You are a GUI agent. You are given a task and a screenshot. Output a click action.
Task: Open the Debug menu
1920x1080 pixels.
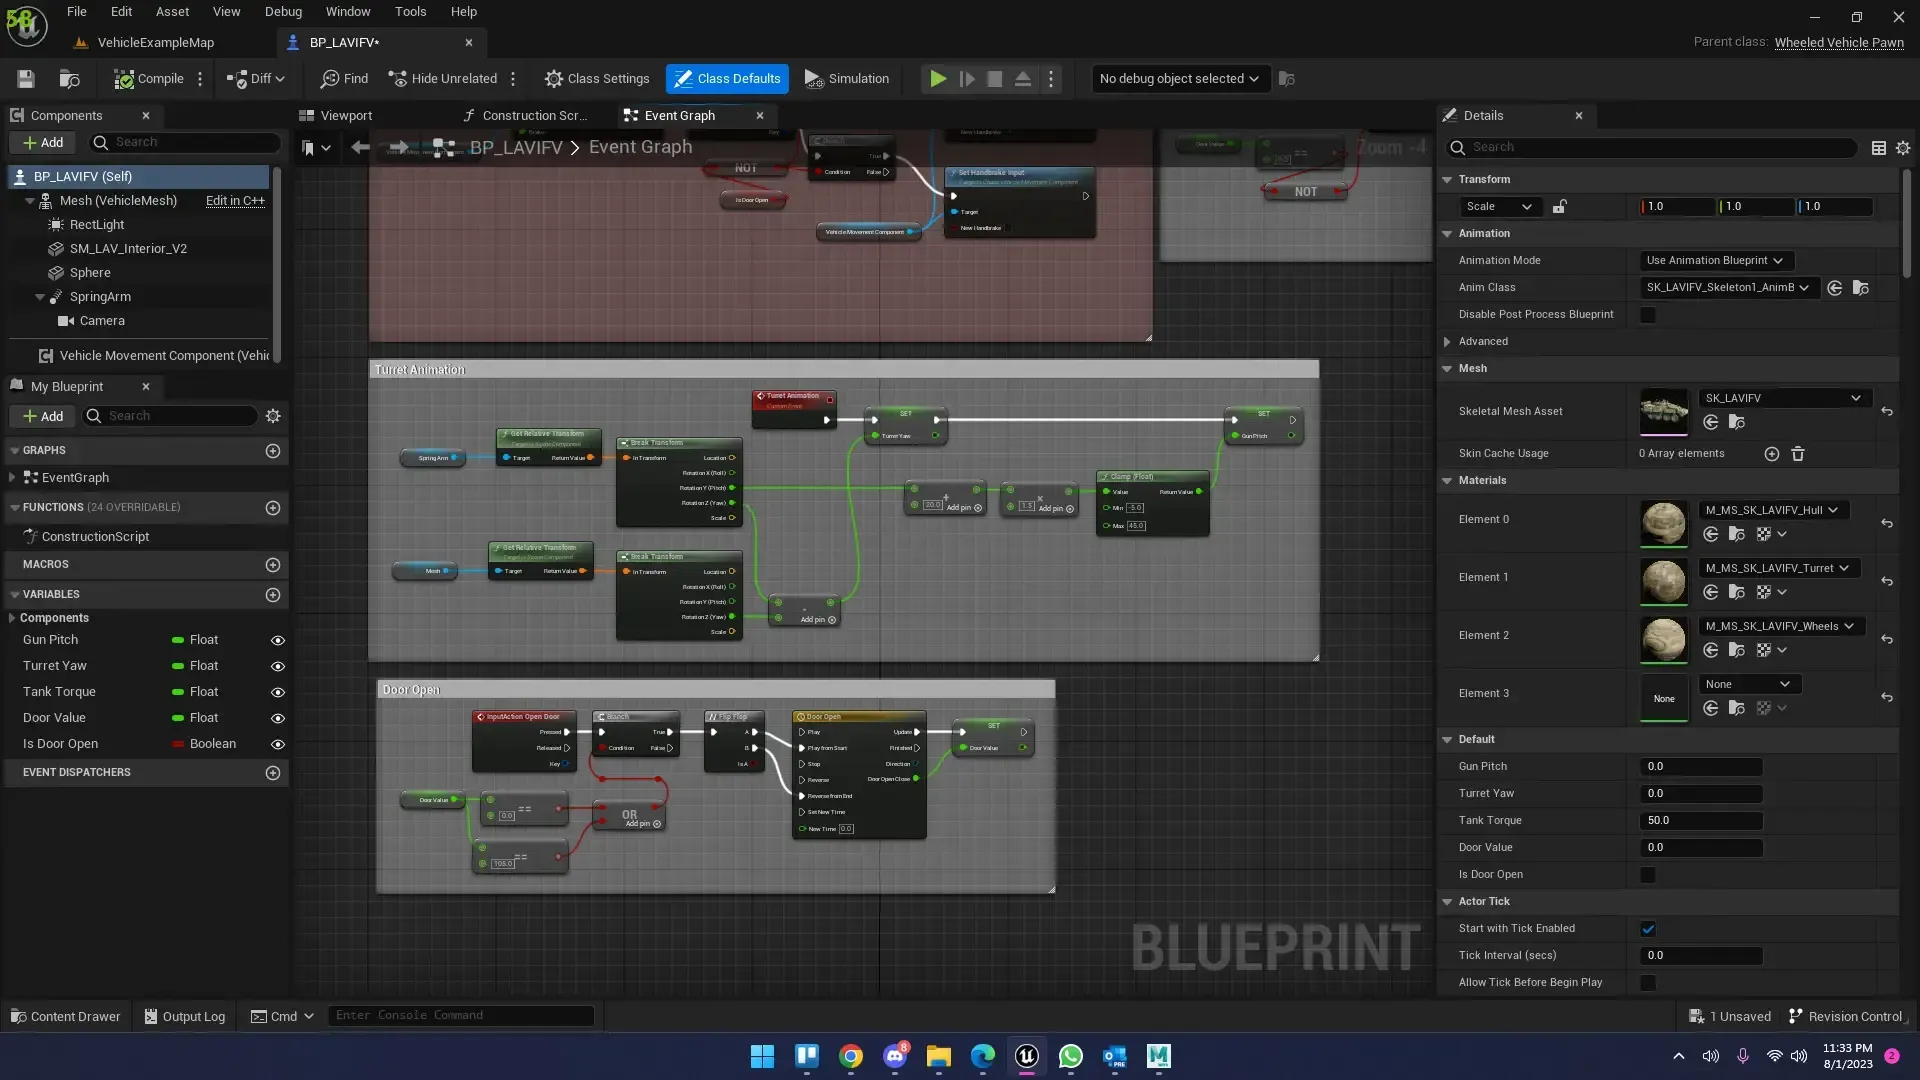283,12
